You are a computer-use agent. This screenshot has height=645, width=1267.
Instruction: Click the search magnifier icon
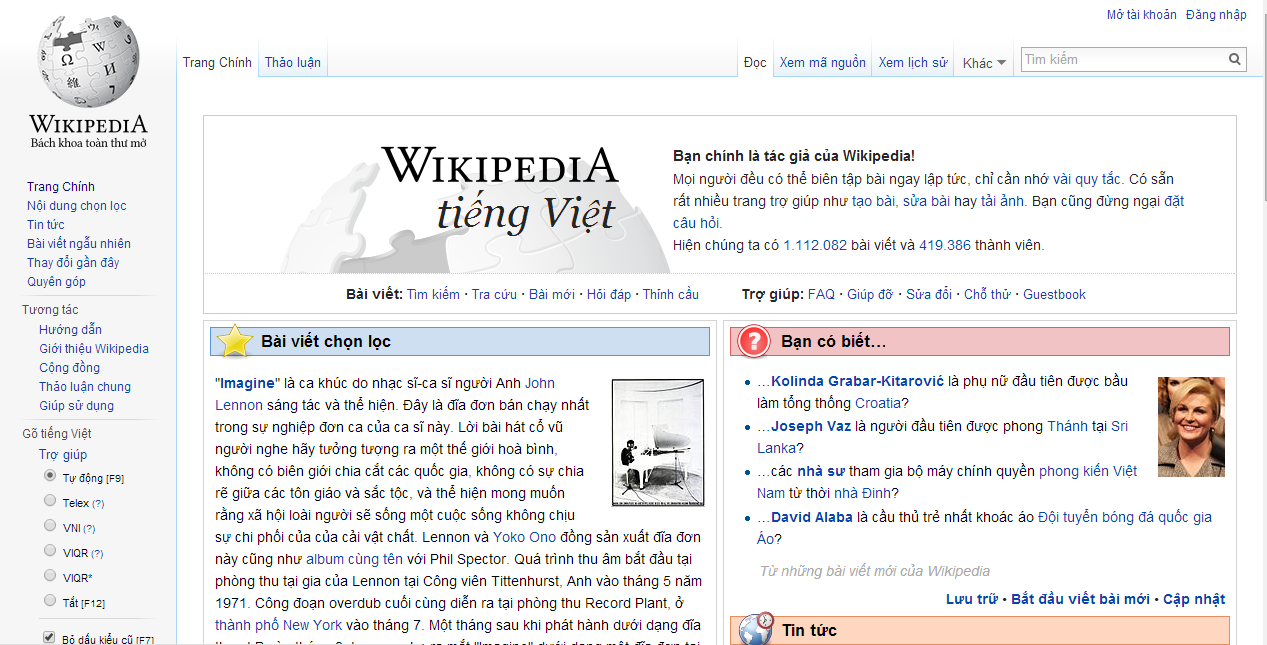click(1235, 59)
